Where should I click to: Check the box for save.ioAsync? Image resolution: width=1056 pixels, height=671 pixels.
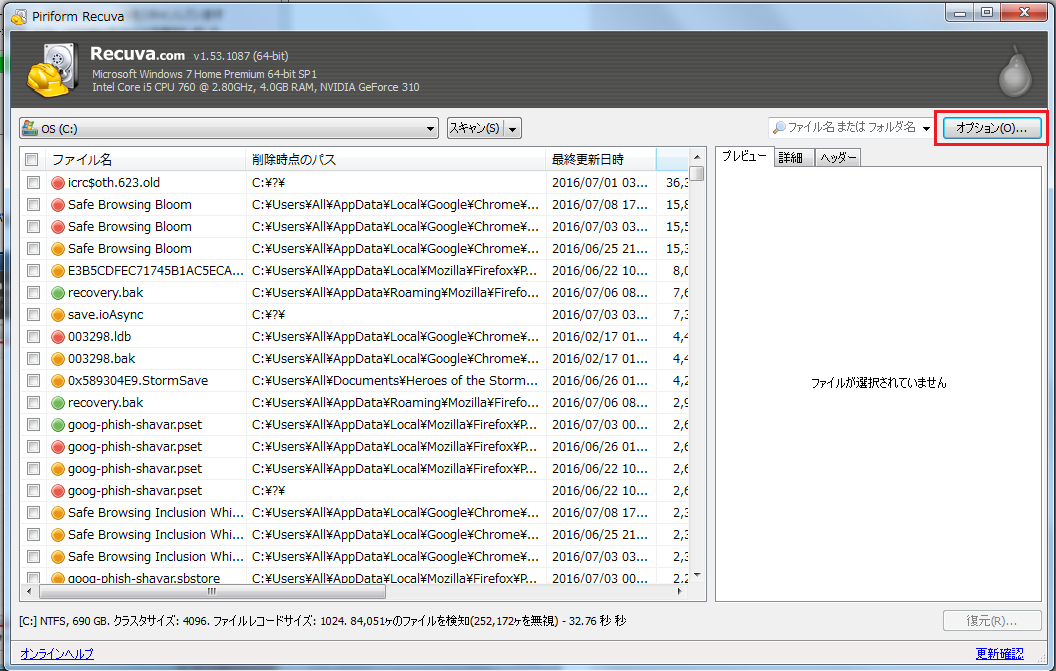tap(33, 315)
